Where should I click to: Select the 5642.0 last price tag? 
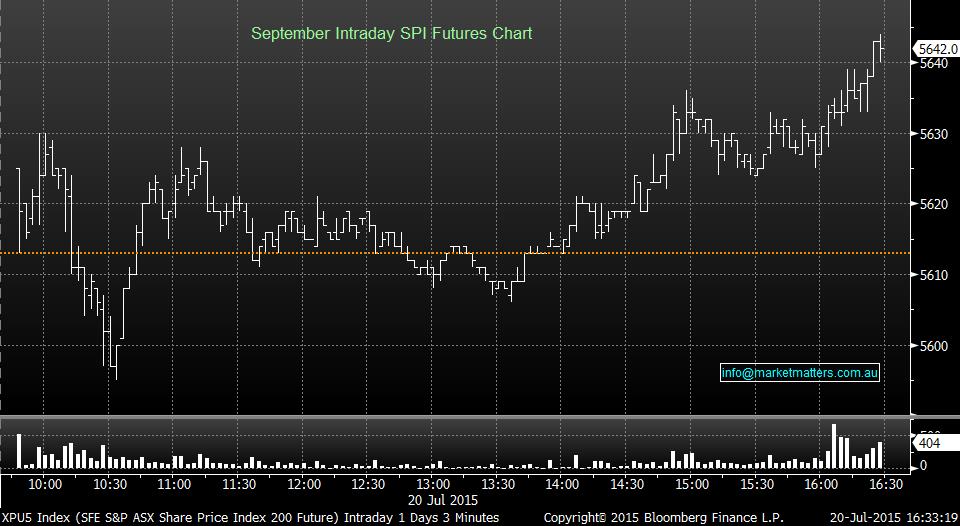(939, 47)
